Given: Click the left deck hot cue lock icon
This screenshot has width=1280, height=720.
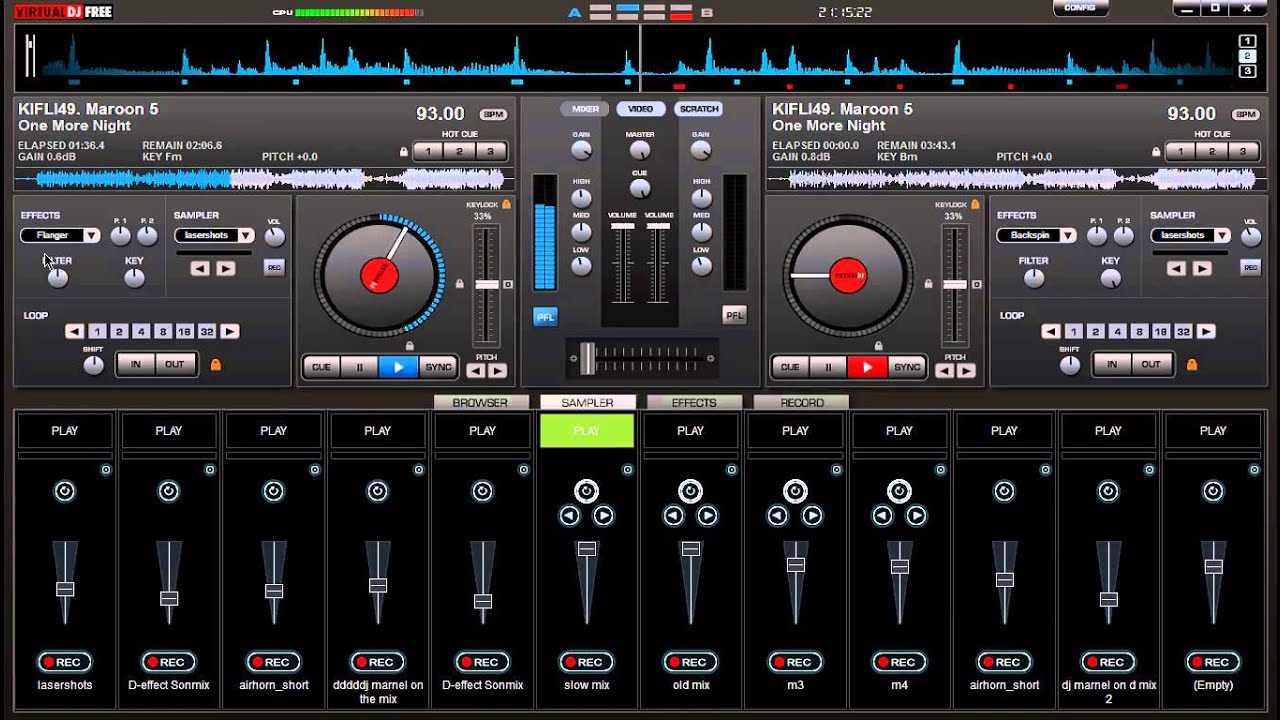Looking at the screenshot, I should tap(404, 152).
